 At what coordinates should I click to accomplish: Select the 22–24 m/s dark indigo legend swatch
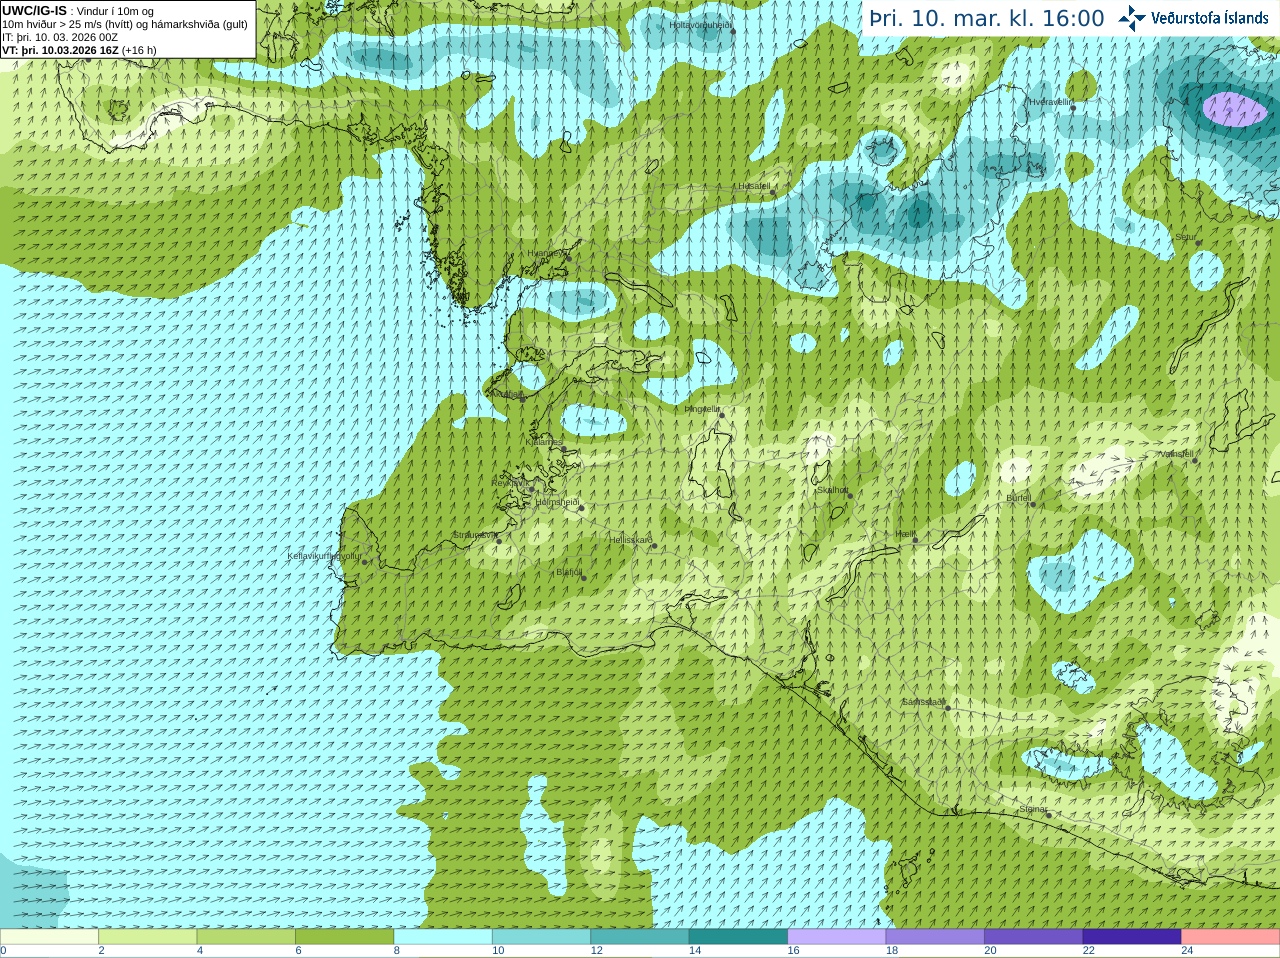(1132, 937)
